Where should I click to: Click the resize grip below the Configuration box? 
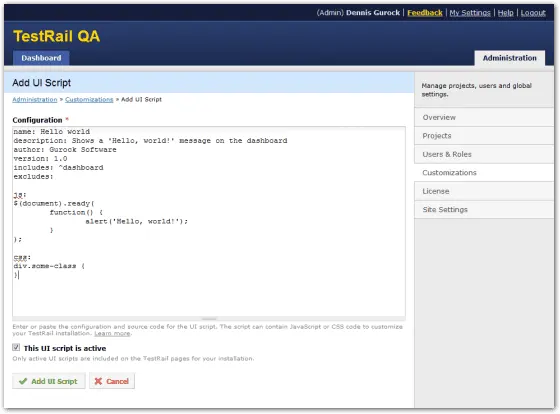209,319
